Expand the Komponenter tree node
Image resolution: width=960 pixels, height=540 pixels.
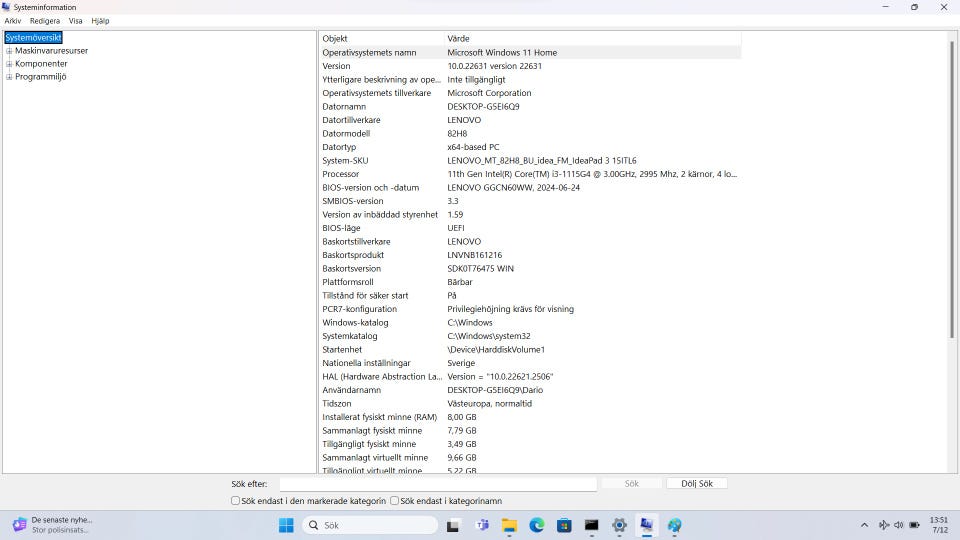(x=9, y=64)
